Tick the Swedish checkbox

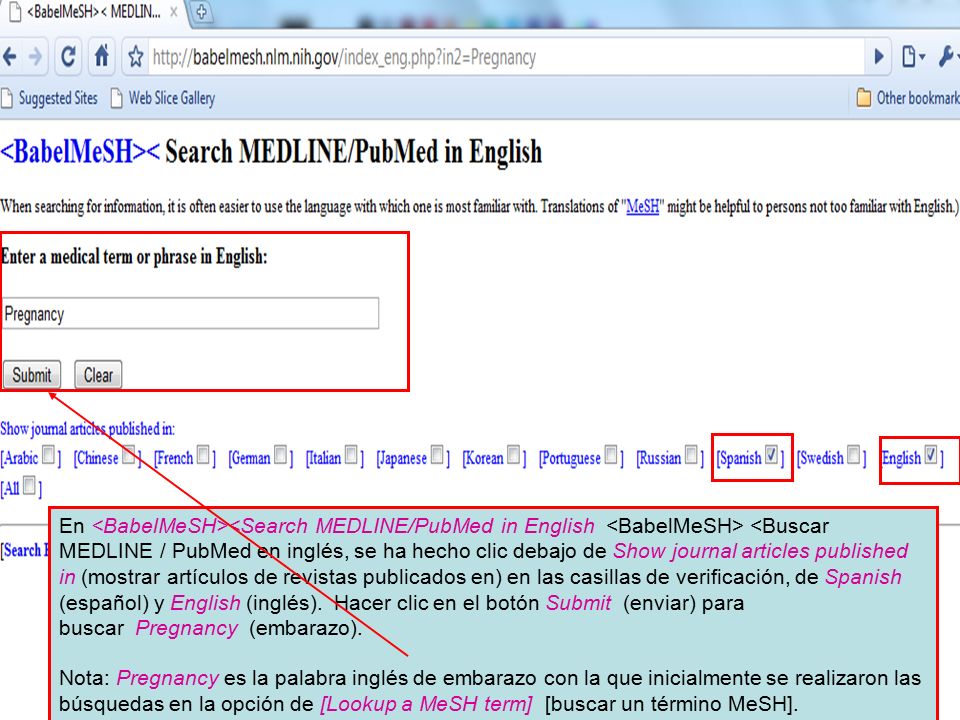pos(853,455)
